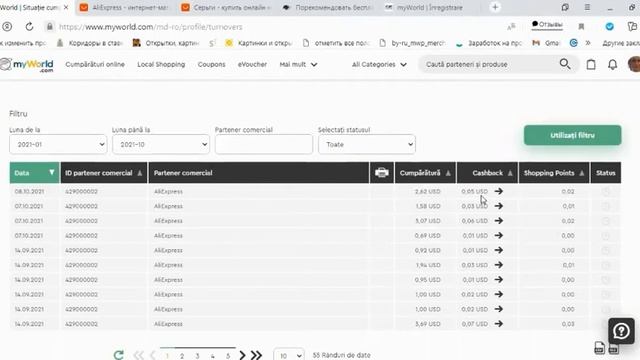Expand the All Categories dropdown
The image size is (640, 360).
pyautogui.click(x=379, y=64)
